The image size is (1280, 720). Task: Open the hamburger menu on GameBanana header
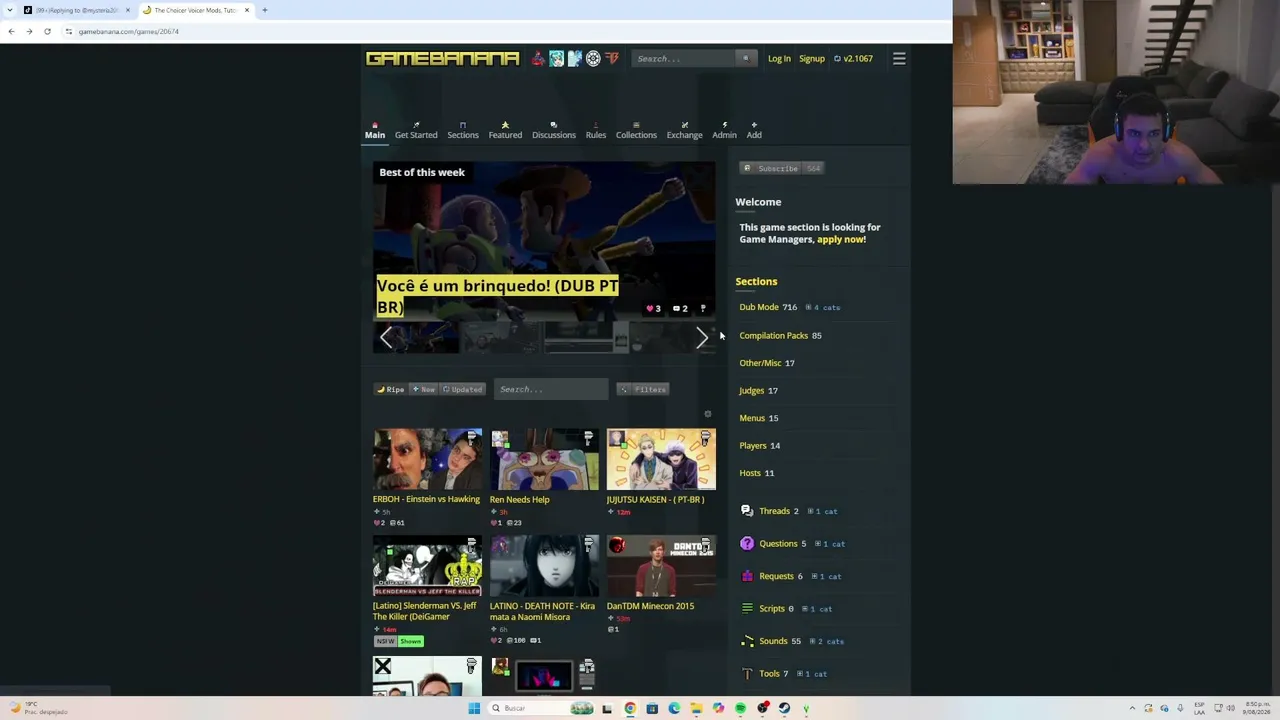point(899,59)
